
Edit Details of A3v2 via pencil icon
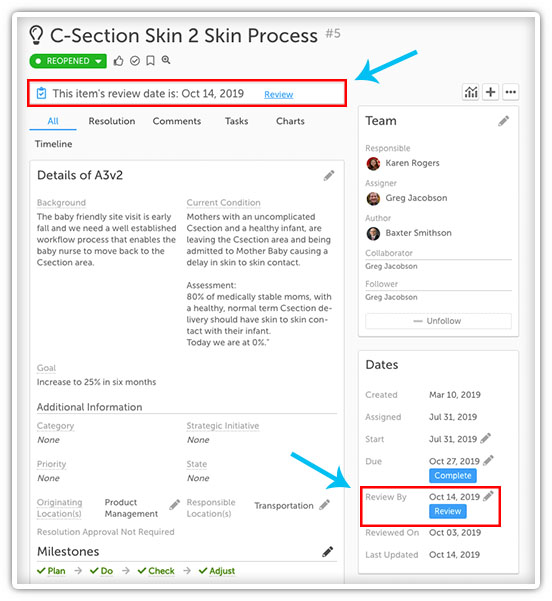(329, 176)
